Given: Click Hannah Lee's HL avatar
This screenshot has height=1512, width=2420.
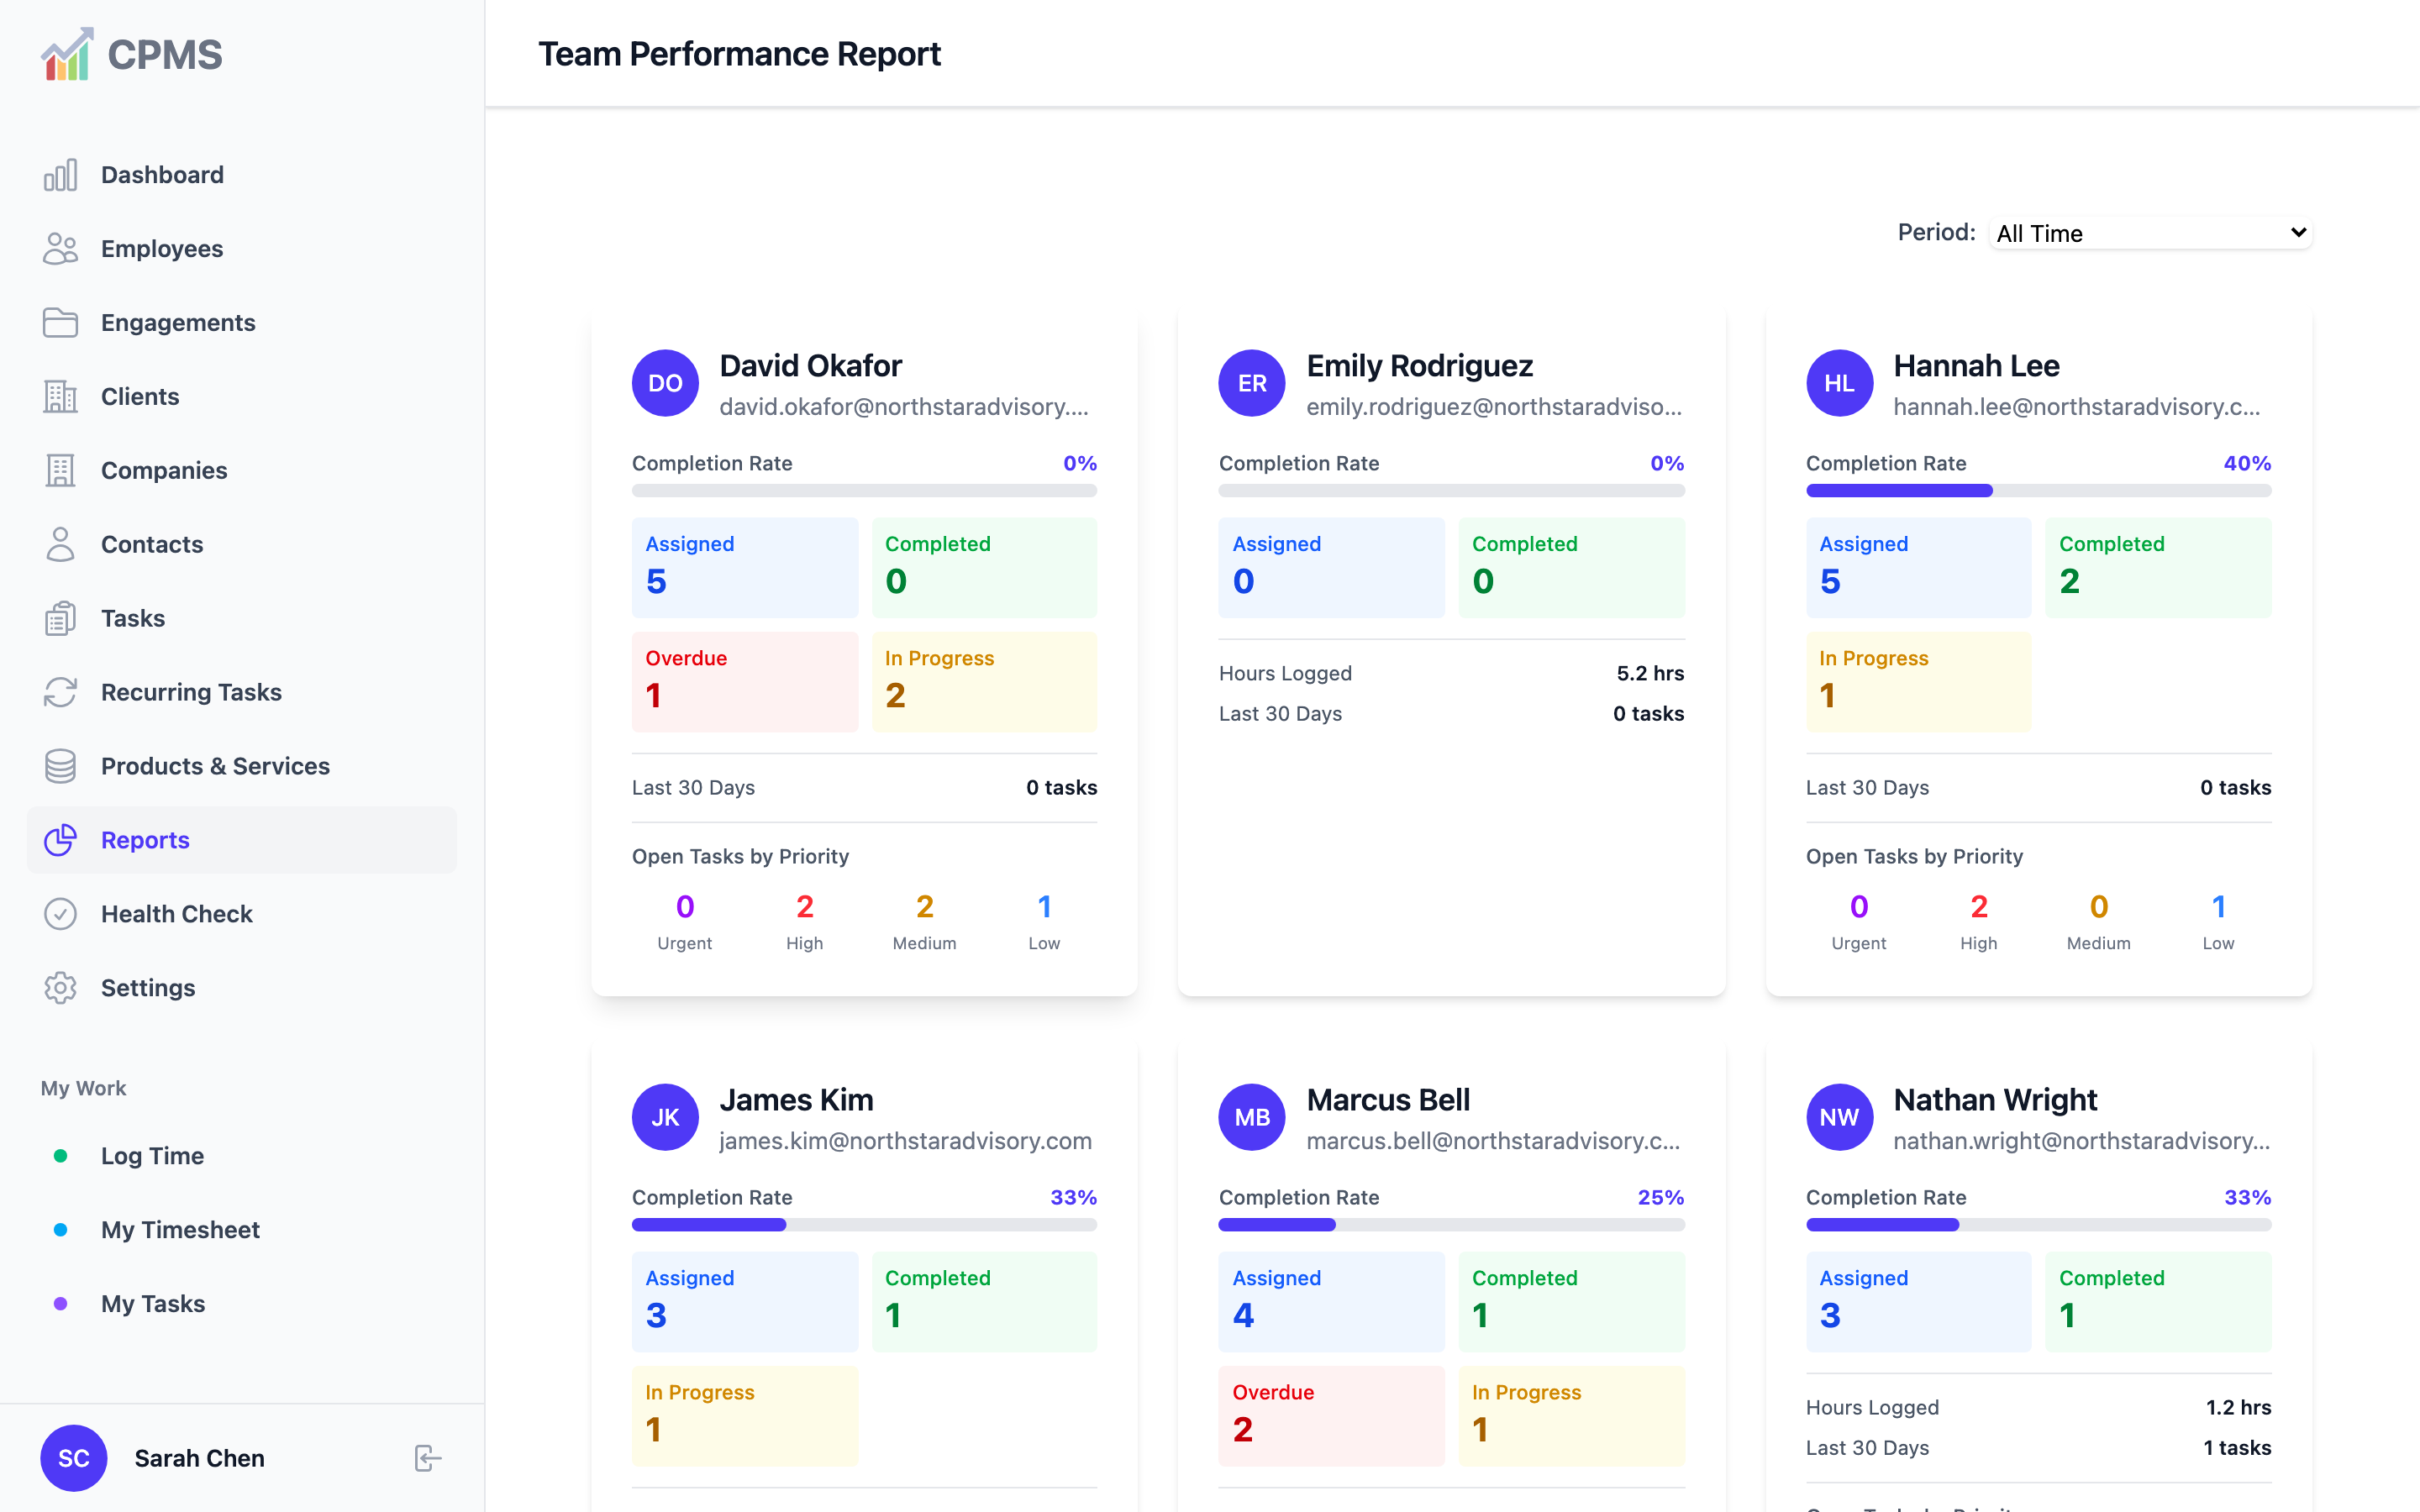Looking at the screenshot, I should (x=1839, y=383).
